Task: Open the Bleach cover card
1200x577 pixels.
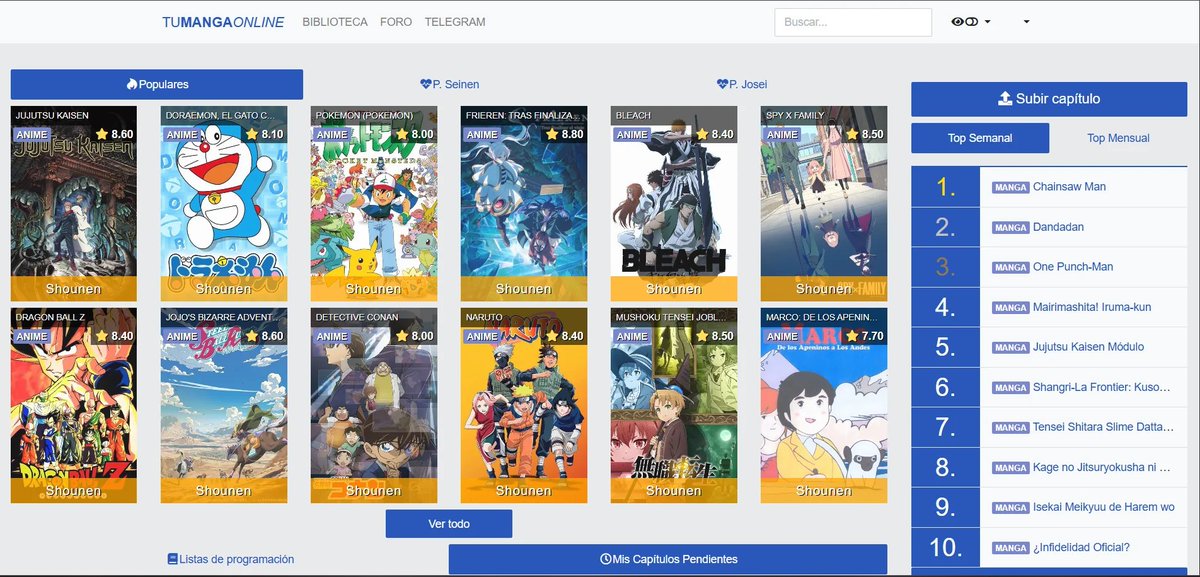Action: point(674,204)
